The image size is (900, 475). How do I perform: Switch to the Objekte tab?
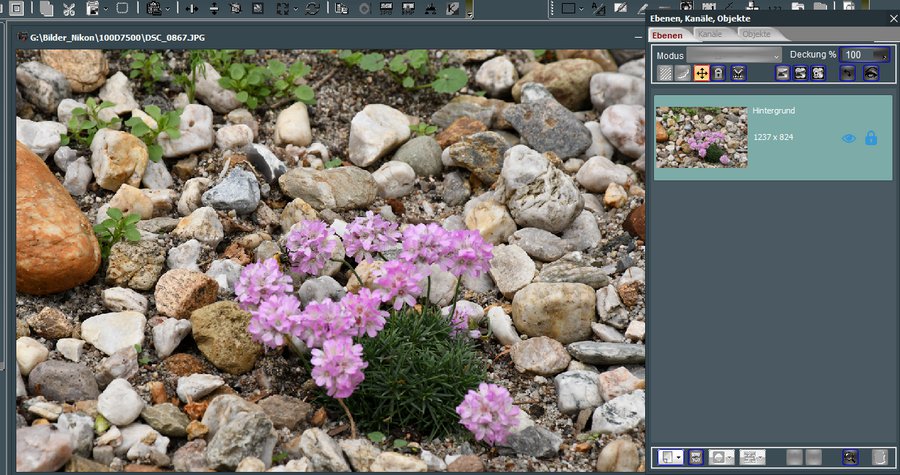pyautogui.click(x=755, y=35)
